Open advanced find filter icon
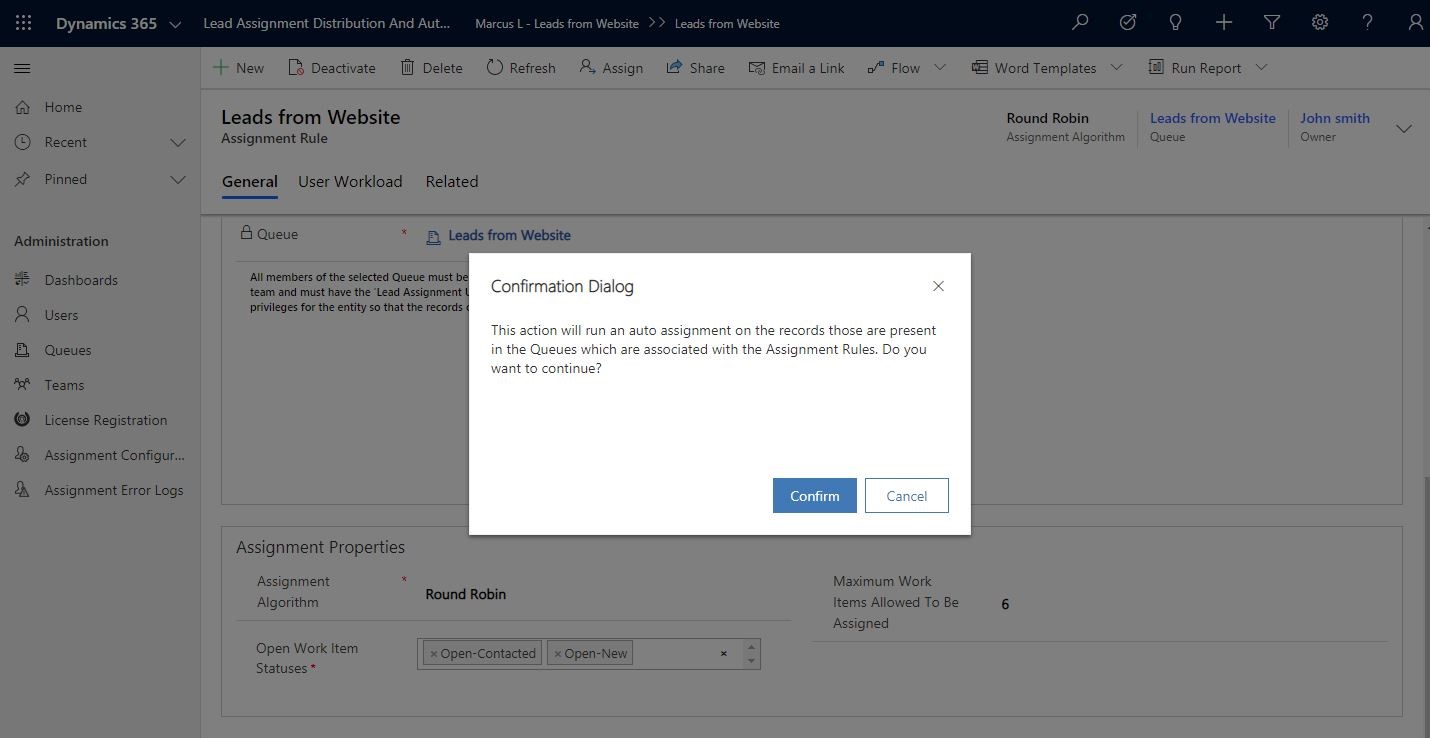 (x=1272, y=23)
